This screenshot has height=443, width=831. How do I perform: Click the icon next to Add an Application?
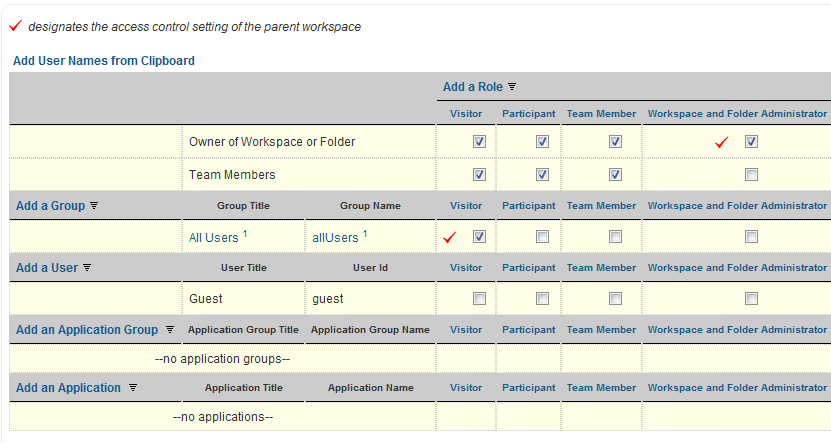132,388
